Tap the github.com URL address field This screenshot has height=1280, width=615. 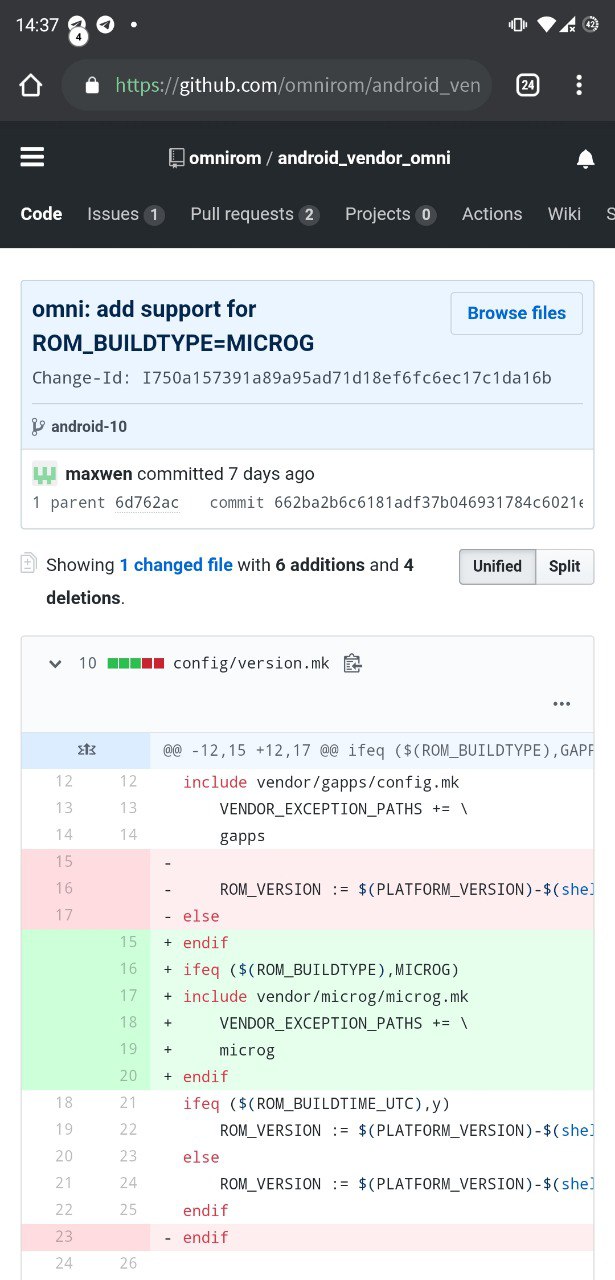pos(277,85)
